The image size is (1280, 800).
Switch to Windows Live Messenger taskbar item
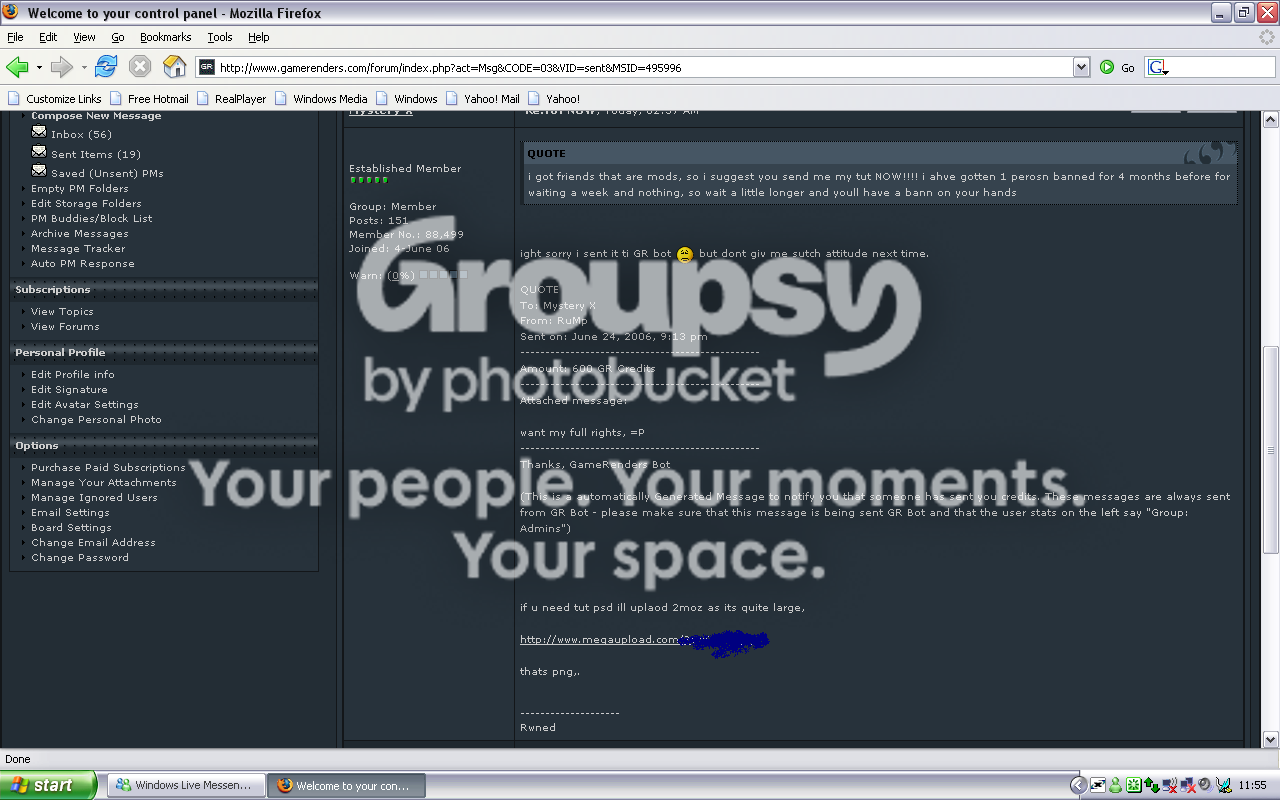click(x=186, y=785)
